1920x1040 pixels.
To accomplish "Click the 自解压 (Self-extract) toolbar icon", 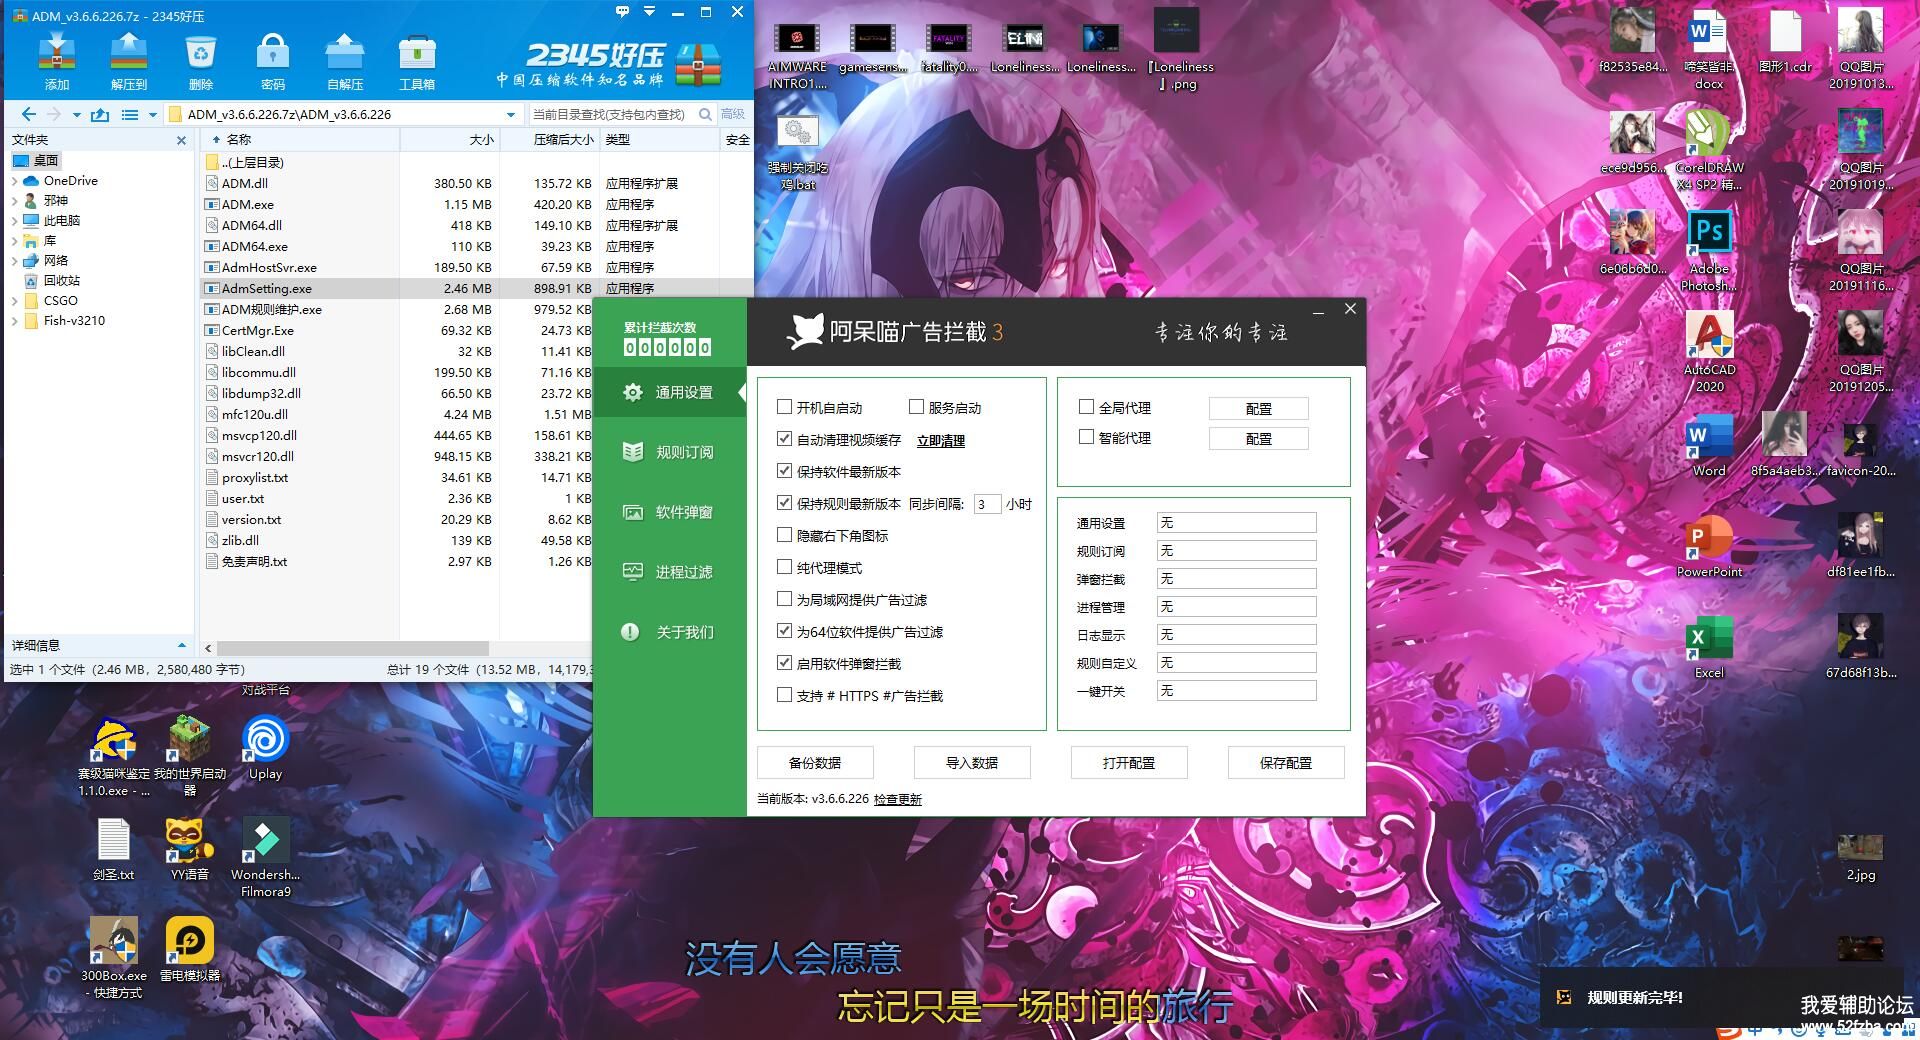I will tap(345, 52).
